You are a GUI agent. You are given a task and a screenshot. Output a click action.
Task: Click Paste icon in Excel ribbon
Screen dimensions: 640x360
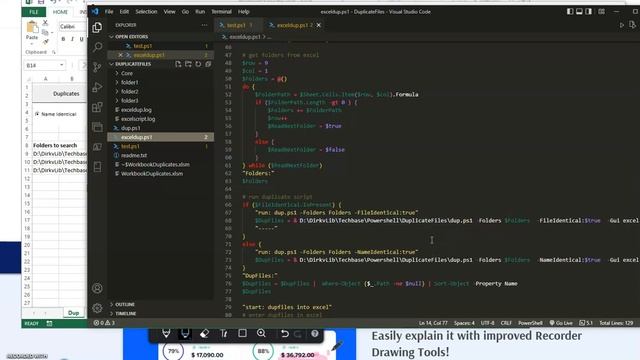click(32, 28)
